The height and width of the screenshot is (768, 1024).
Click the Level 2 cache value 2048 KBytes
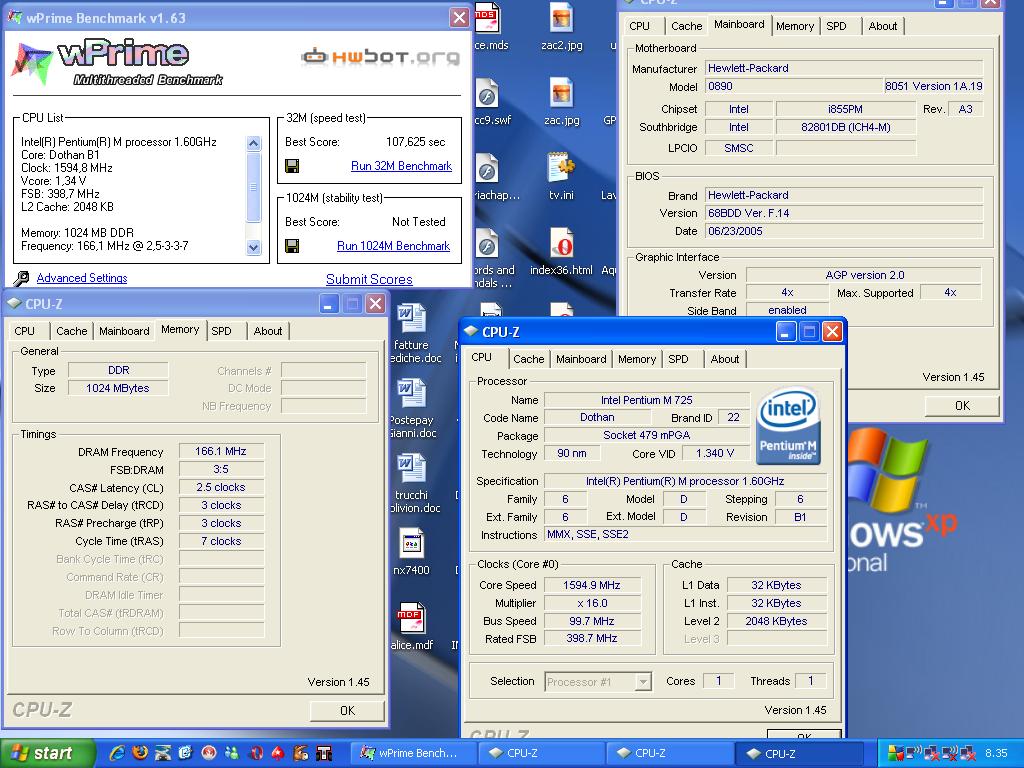(776, 621)
